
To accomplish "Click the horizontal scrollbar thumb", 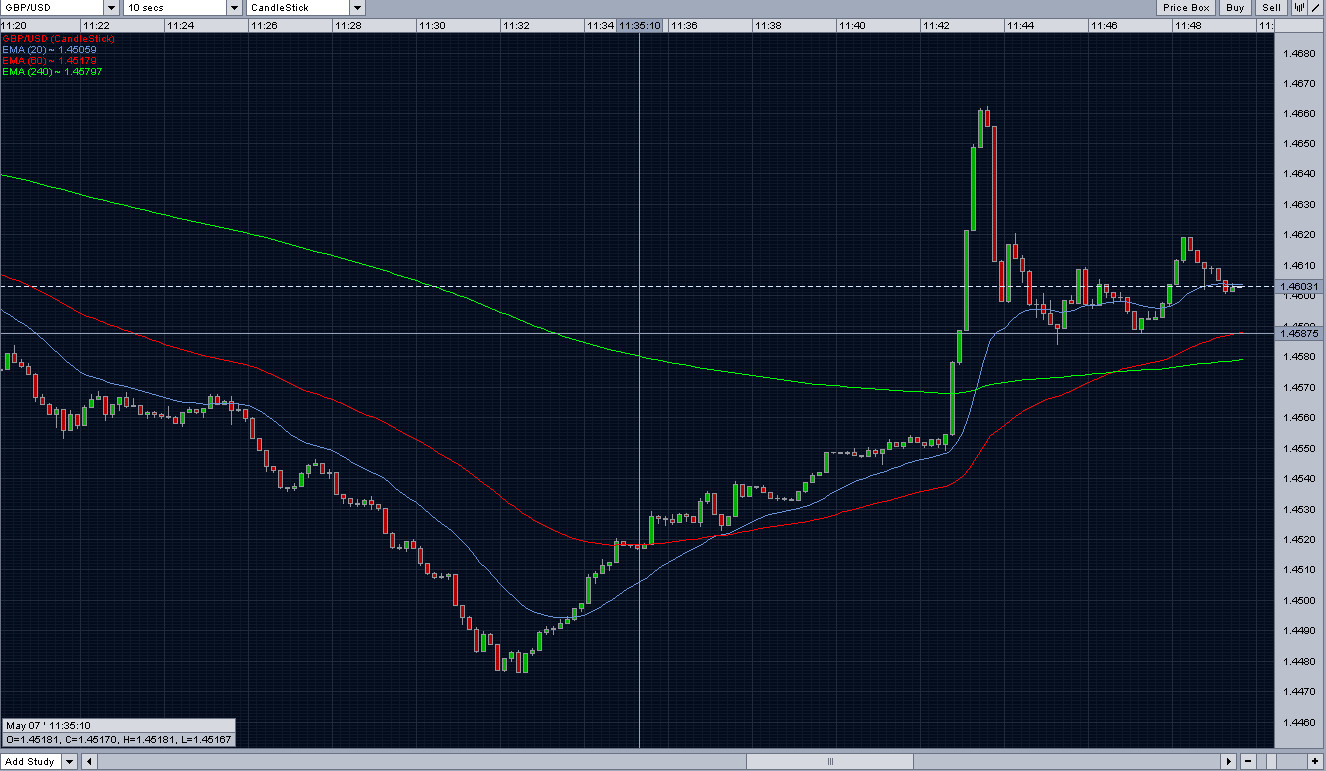I will [829, 762].
